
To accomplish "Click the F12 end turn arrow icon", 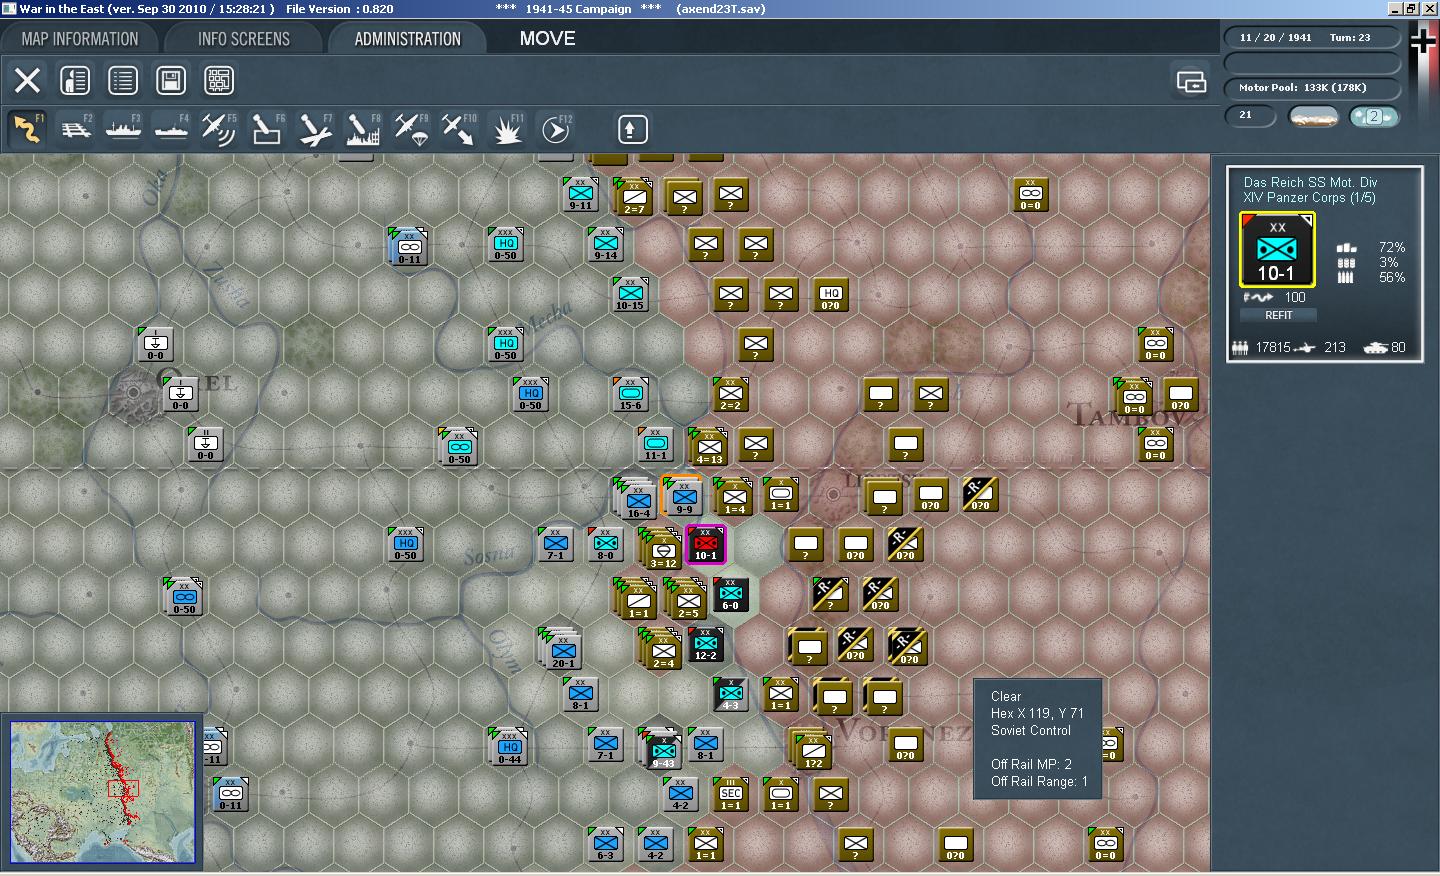I will [555, 129].
